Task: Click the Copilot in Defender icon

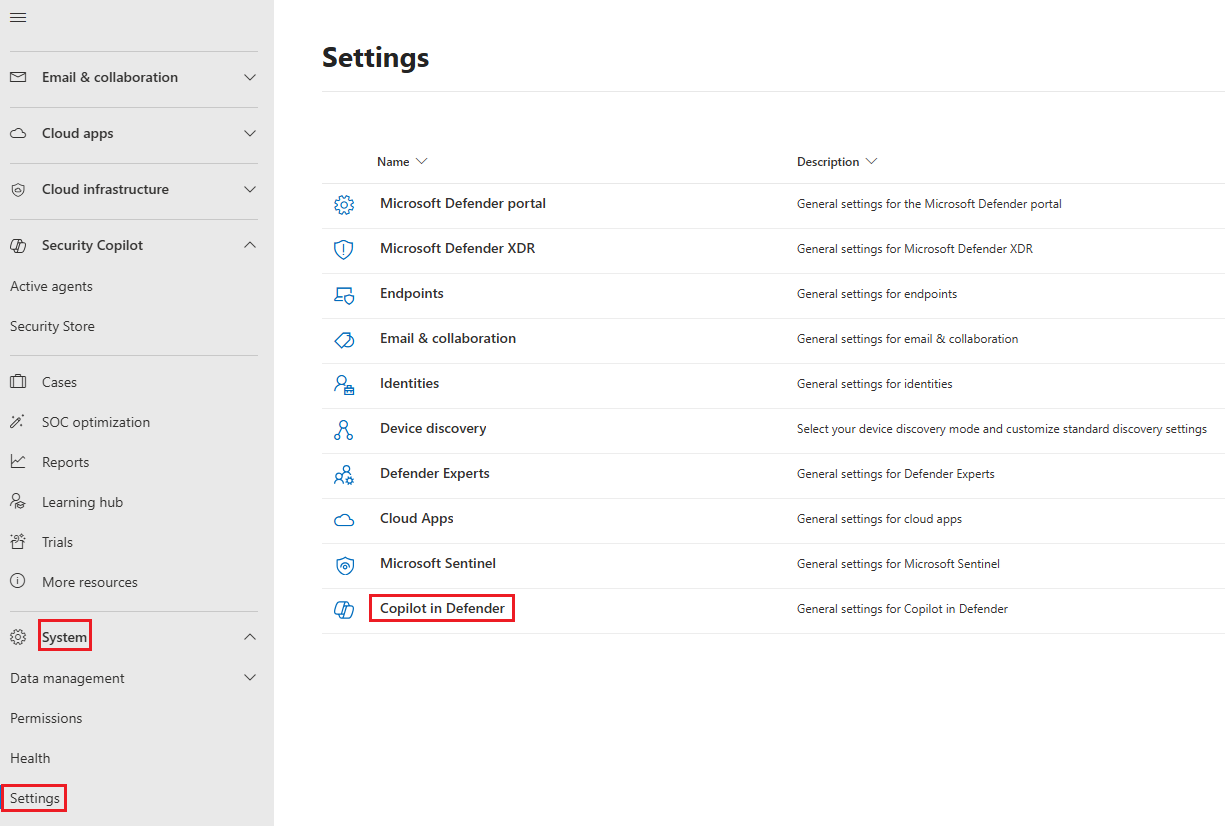Action: tap(344, 610)
